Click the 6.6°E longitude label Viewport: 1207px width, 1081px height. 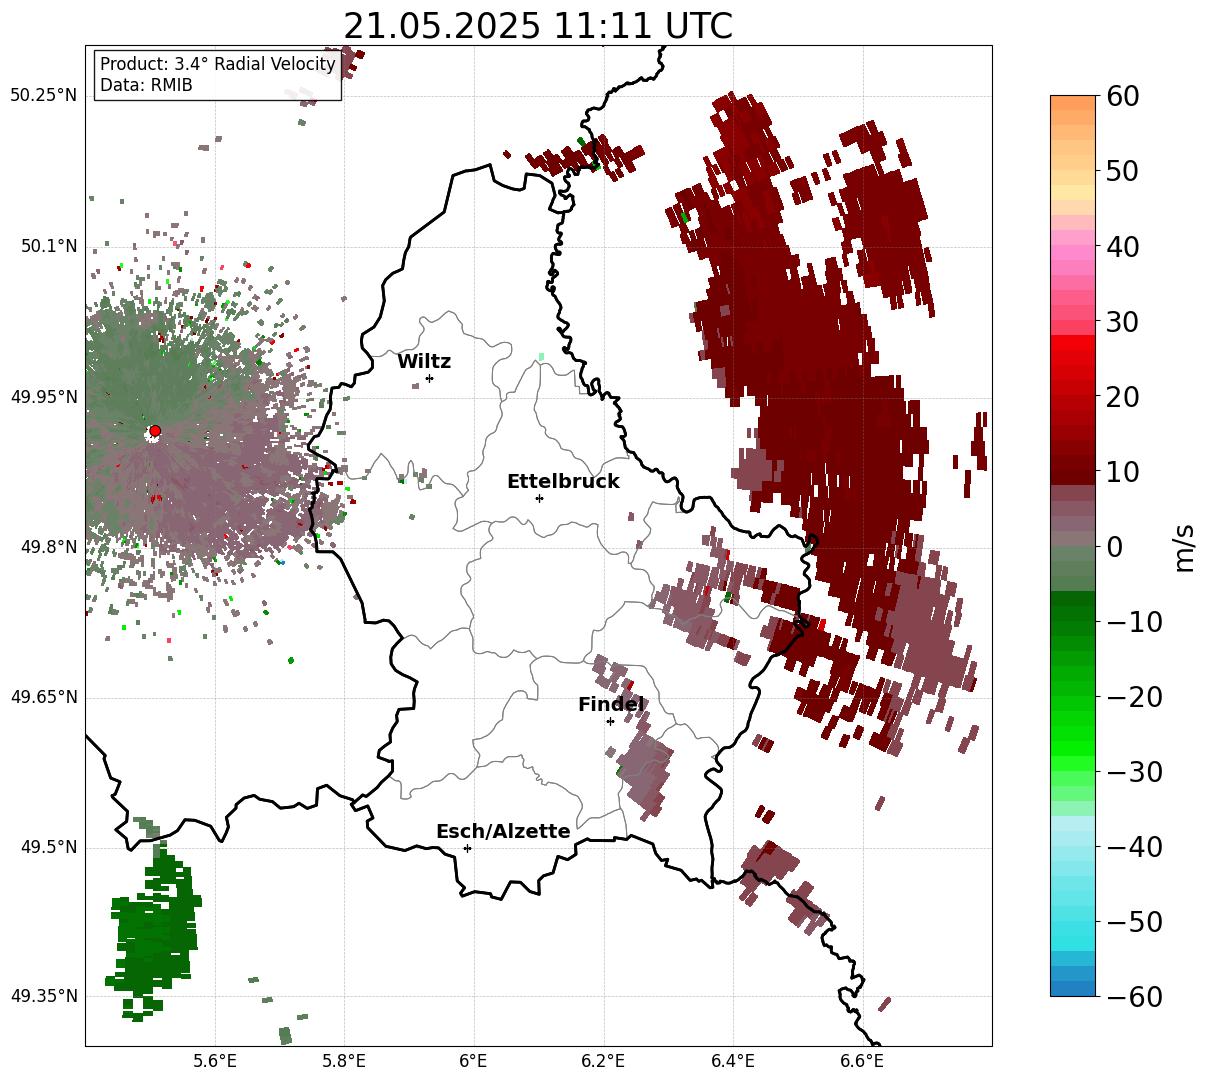pyautogui.click(x=862, y=1061)
